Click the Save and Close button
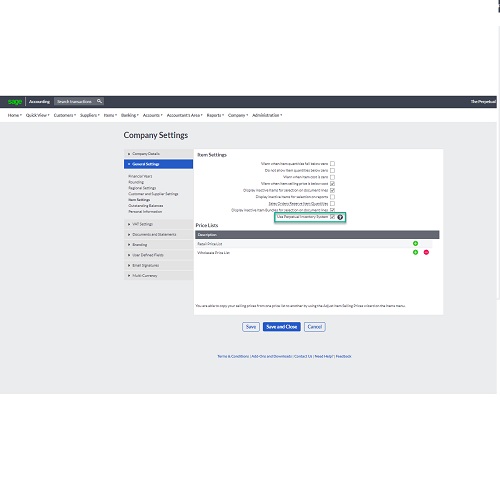500x500 pixels. pos(282,327)
